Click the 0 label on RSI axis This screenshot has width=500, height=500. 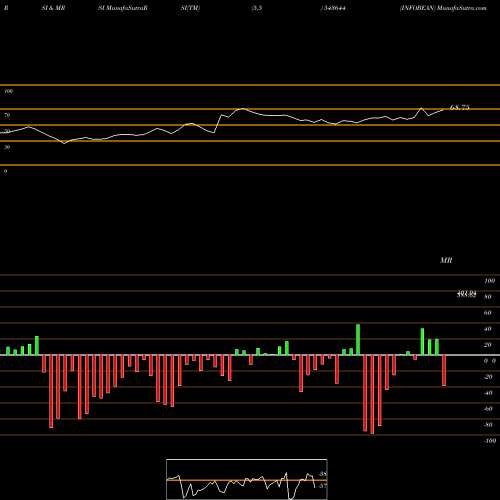5,171
